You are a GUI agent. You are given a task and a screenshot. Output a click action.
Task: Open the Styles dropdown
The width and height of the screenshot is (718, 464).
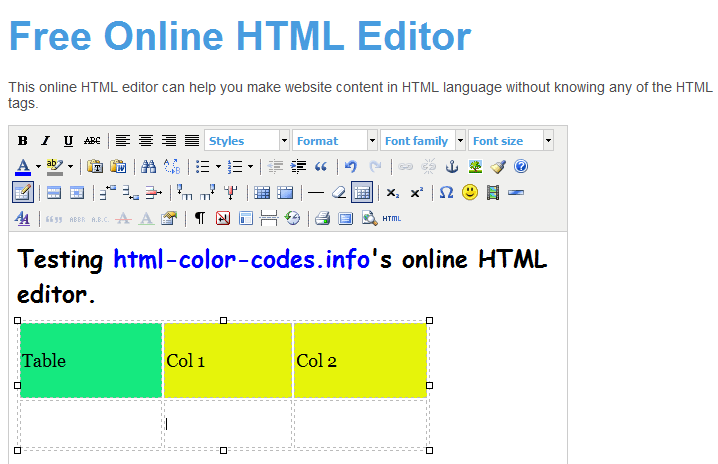pos(247,141)
